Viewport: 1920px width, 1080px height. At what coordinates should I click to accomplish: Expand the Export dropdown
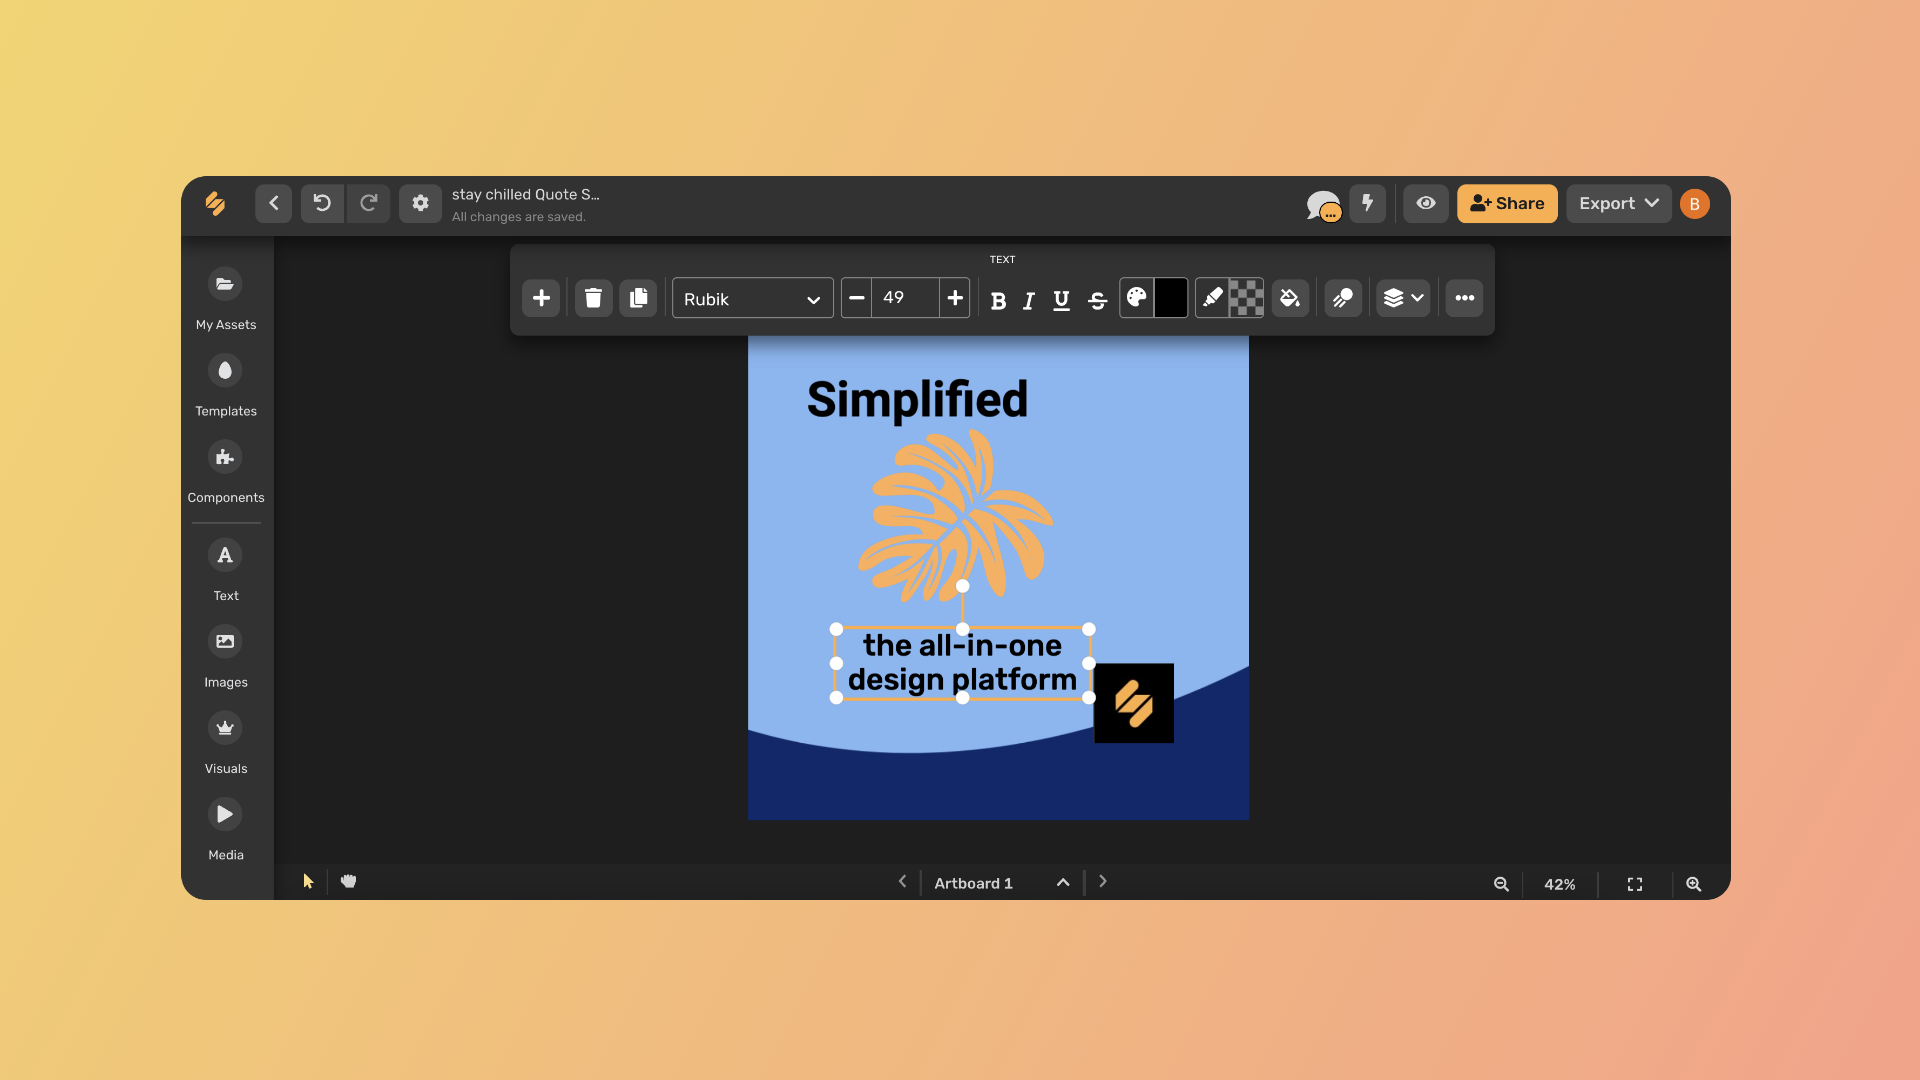pos(1619,203)
